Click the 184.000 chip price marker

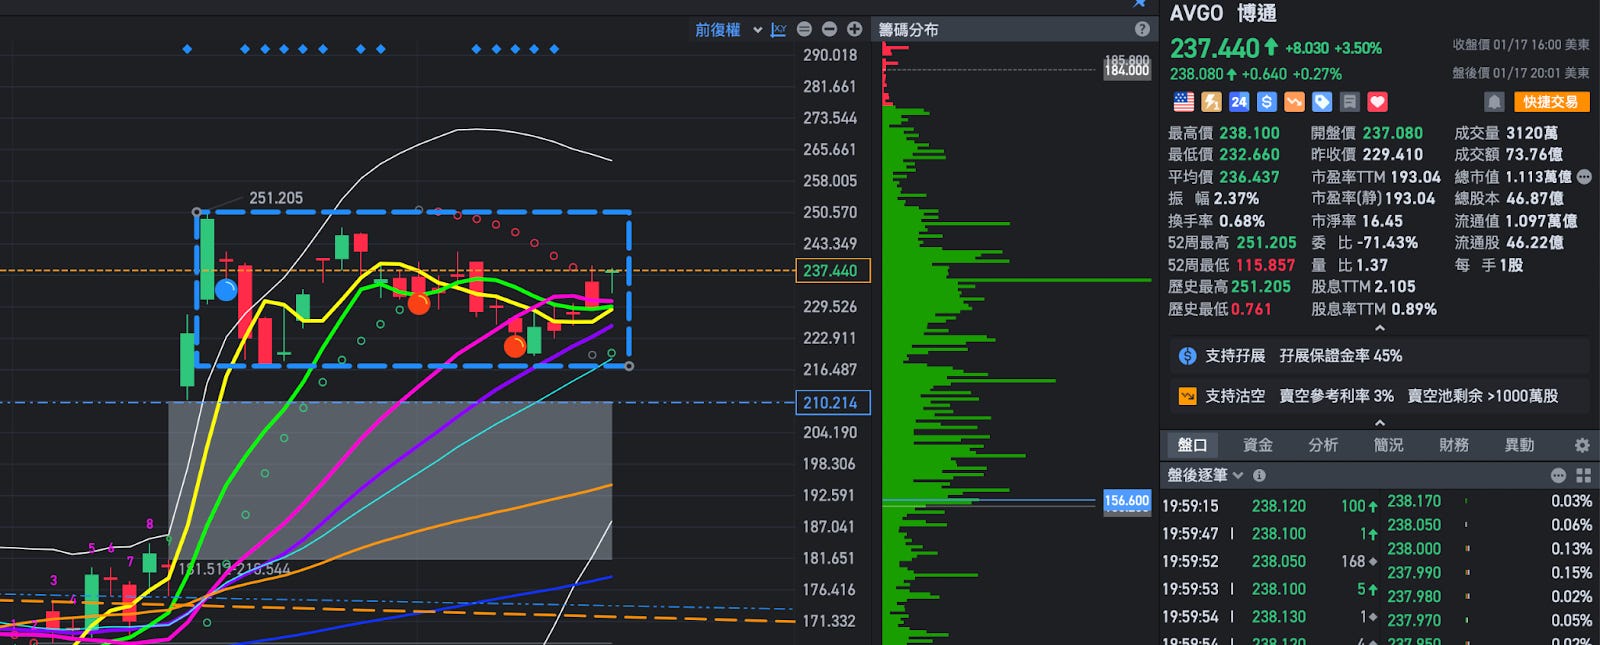click(1126, 70)
